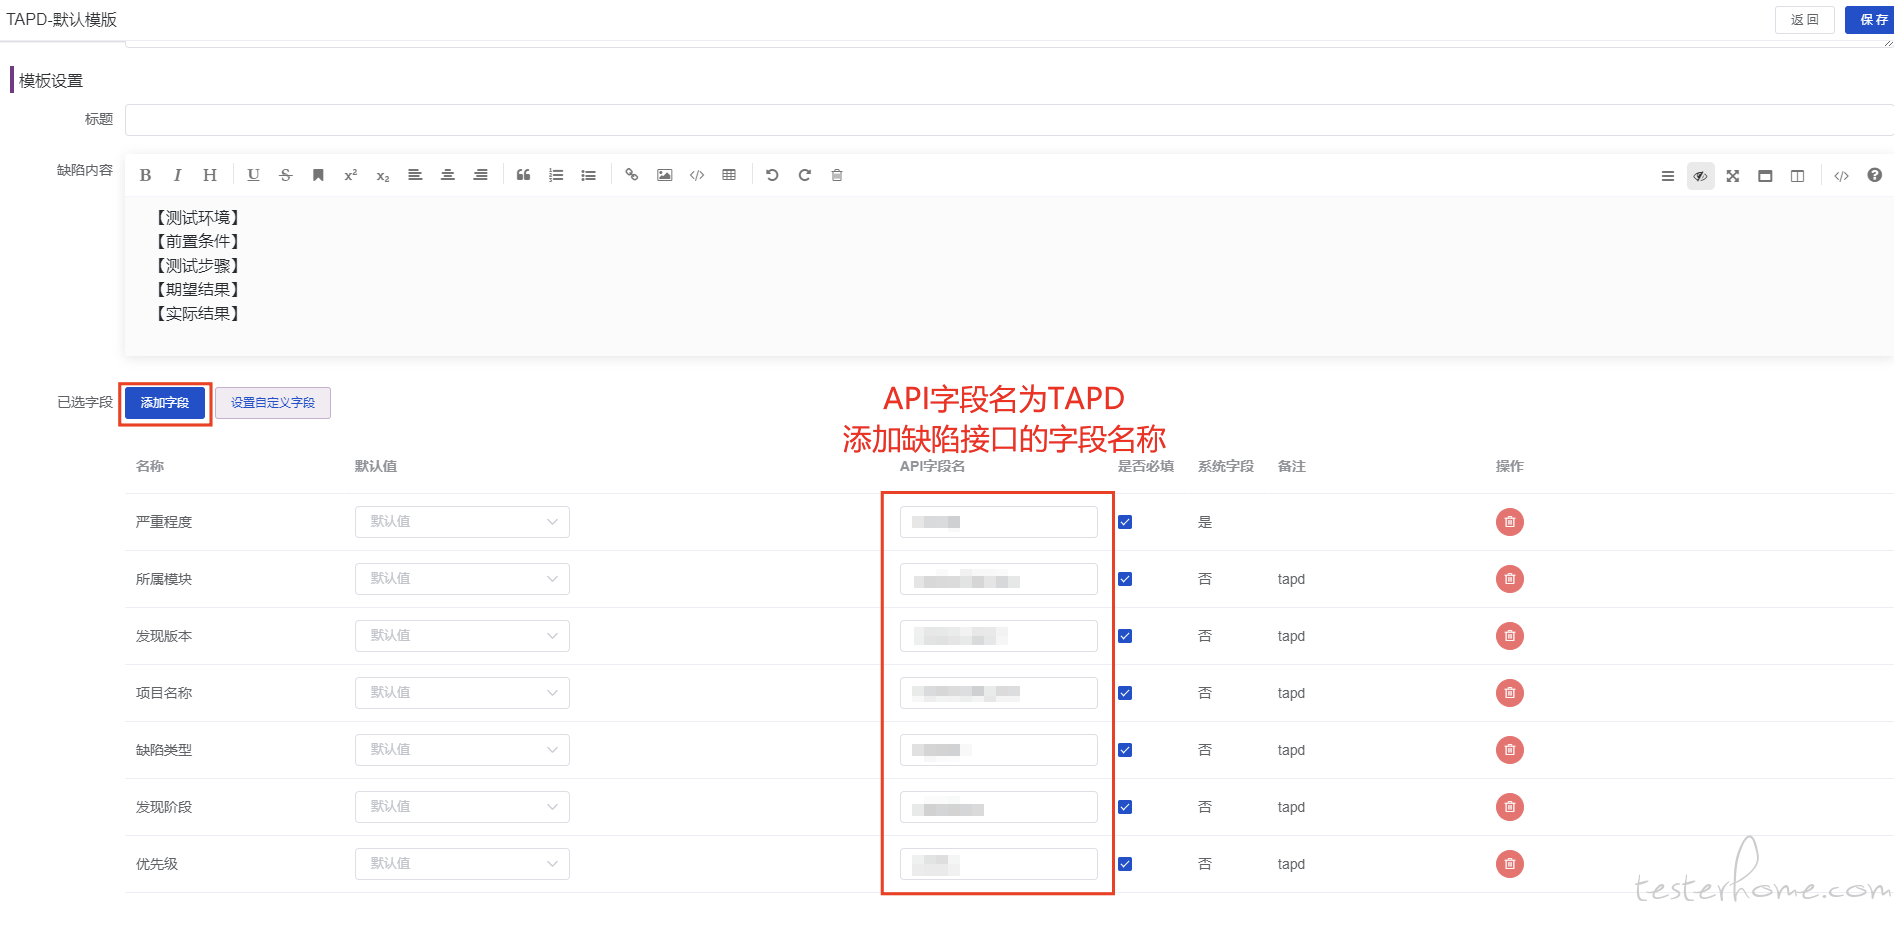The image size is (1894, 927).
Task: Align text right
Action: pos(480,175)
